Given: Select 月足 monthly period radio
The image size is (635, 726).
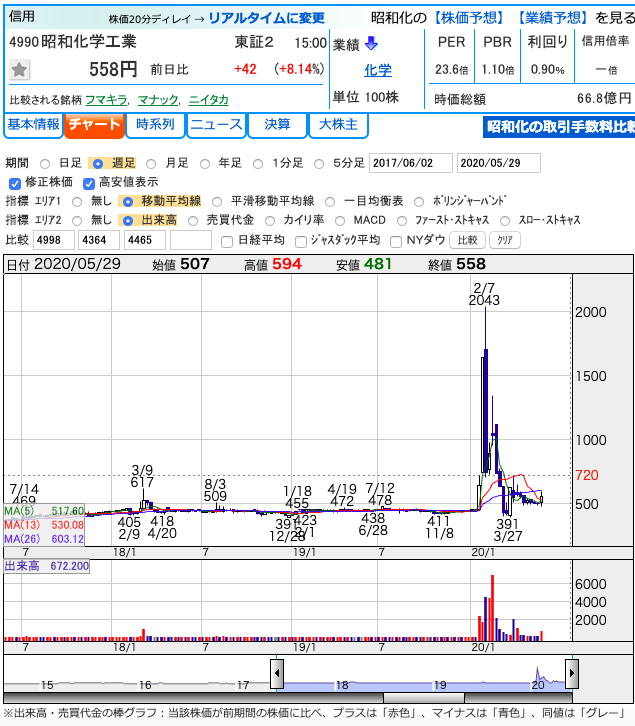Looking at the screenshot, I should 151,164.
